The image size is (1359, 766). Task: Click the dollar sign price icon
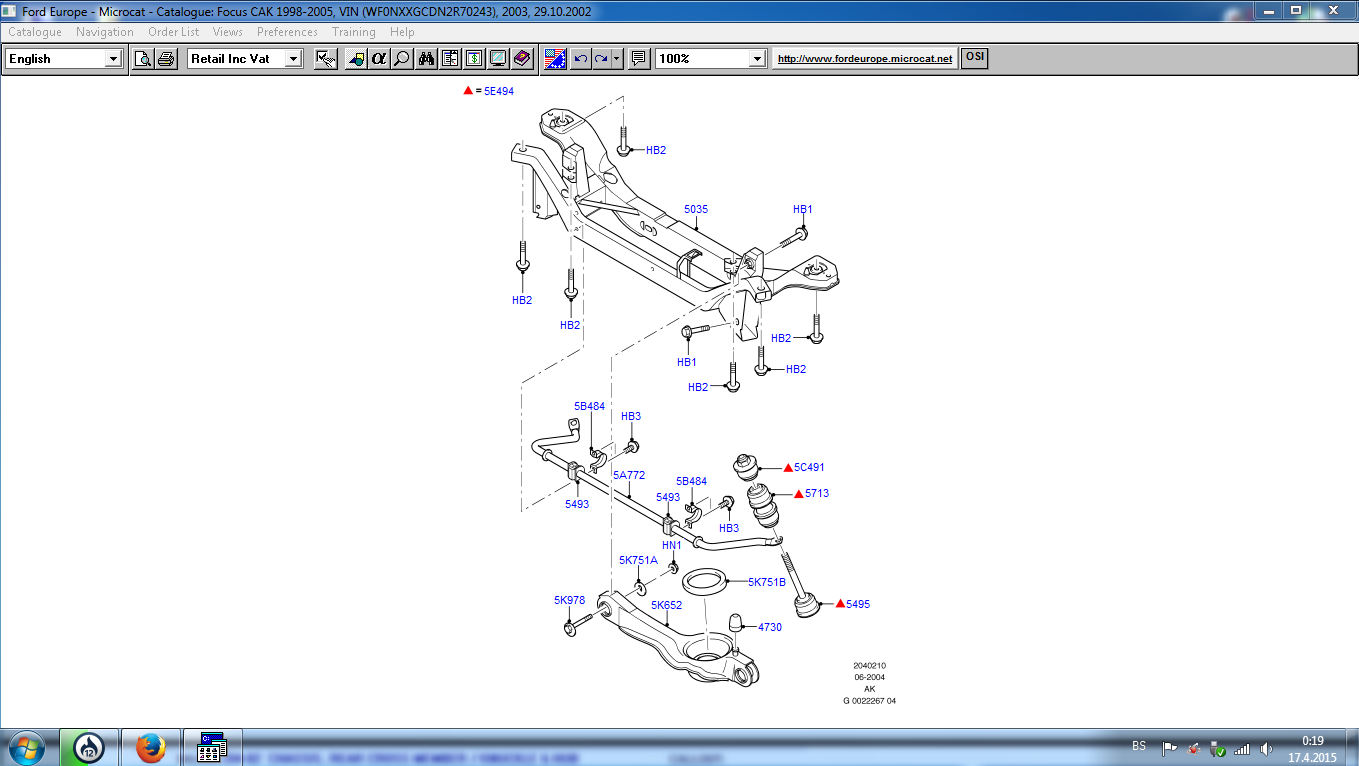[x=473, y=59]
